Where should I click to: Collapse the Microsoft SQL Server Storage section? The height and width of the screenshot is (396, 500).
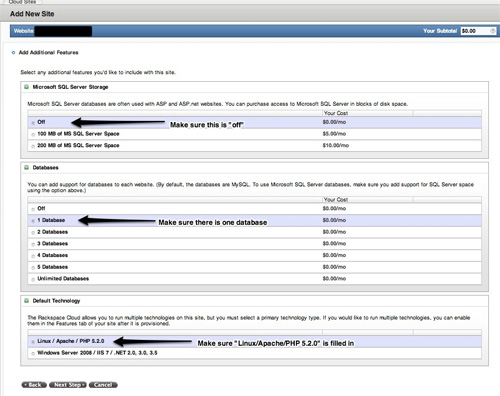pos(26,87)
